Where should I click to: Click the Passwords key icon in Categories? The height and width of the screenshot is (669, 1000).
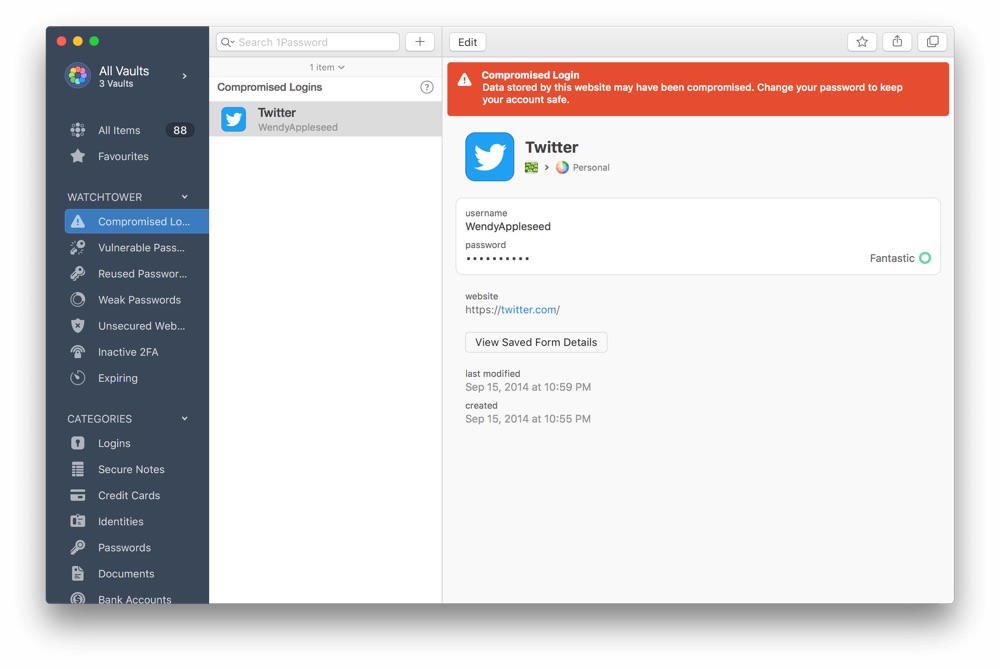tap(78, 548)
